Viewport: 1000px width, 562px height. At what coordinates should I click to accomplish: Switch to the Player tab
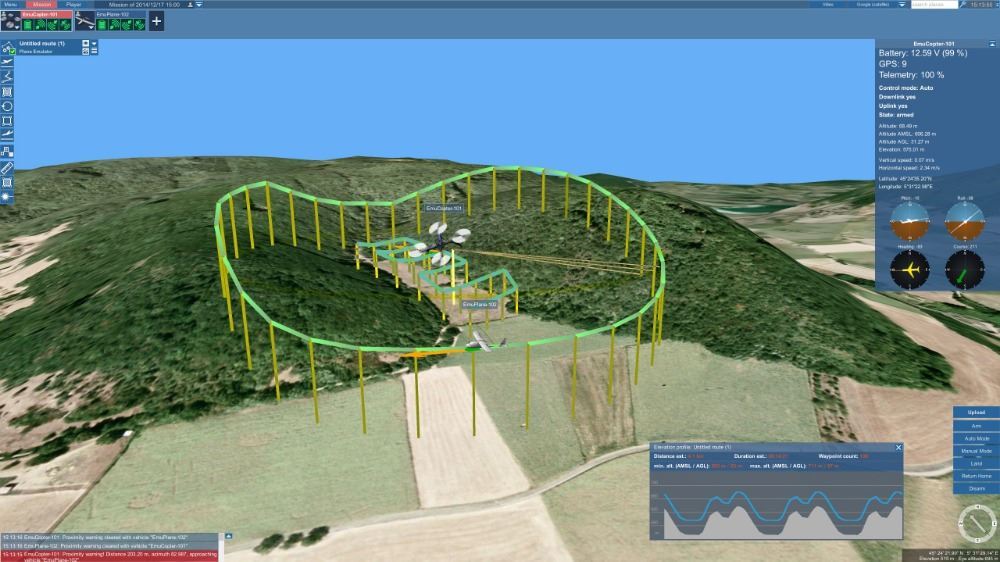[x=74, y=5]
